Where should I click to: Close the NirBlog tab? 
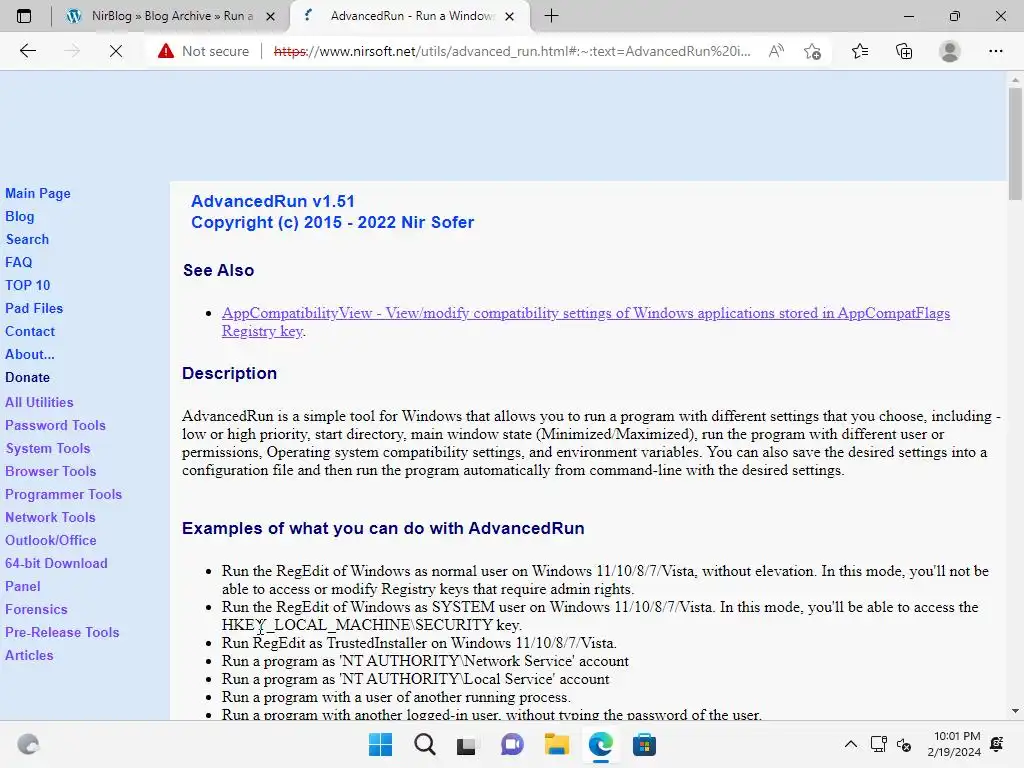click(270, 16)
